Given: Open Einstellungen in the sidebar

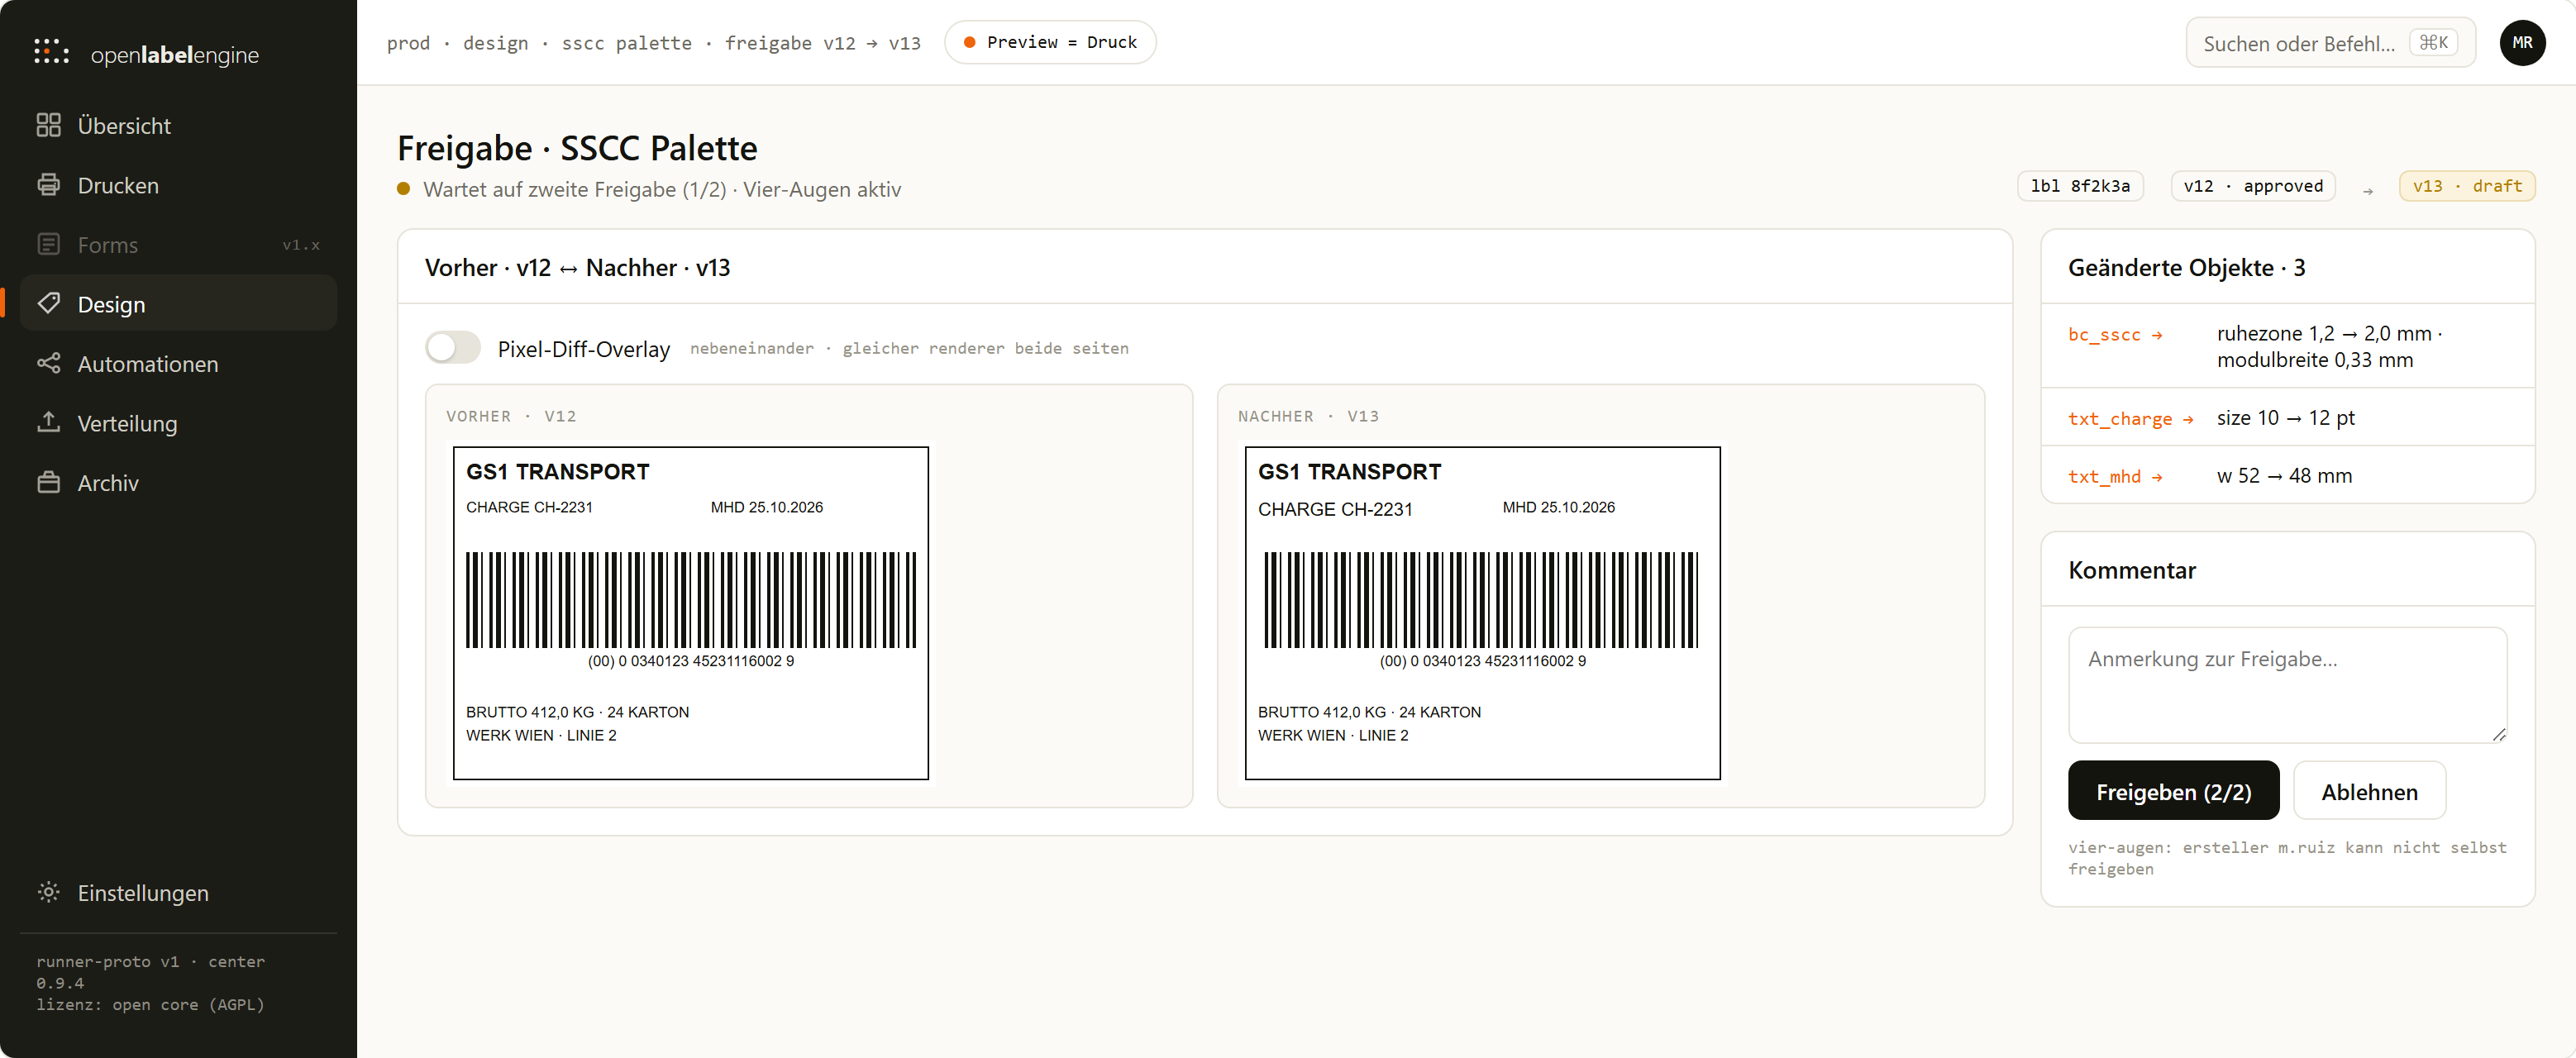Looking at the screenshot, I should 178,892.
